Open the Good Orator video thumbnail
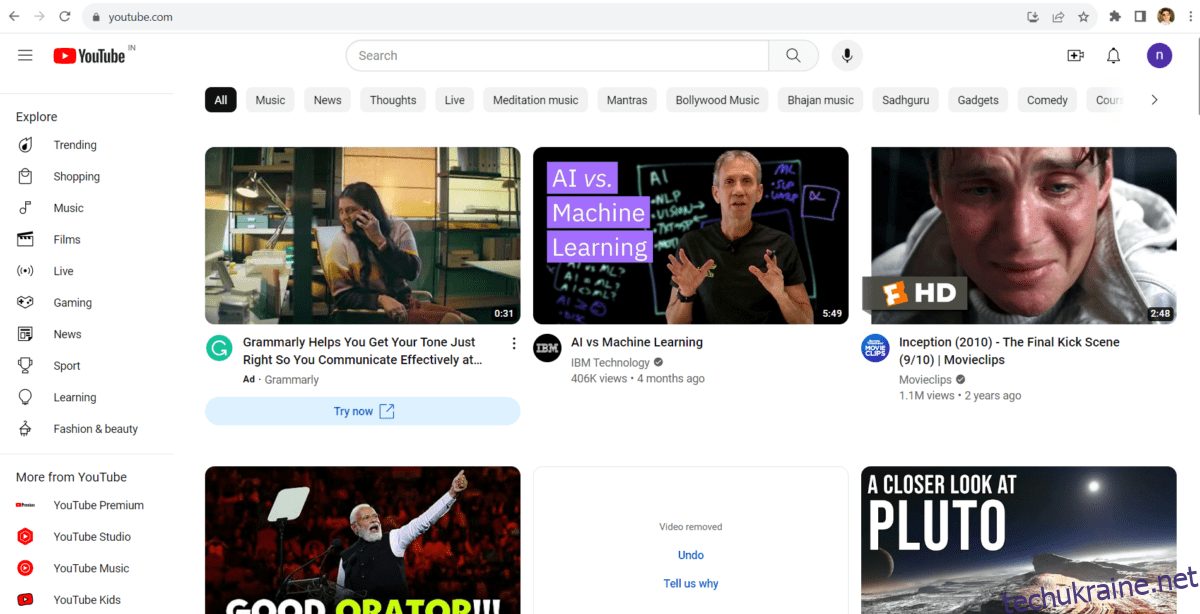This screenshot has width=1200, height=614. 363,540
